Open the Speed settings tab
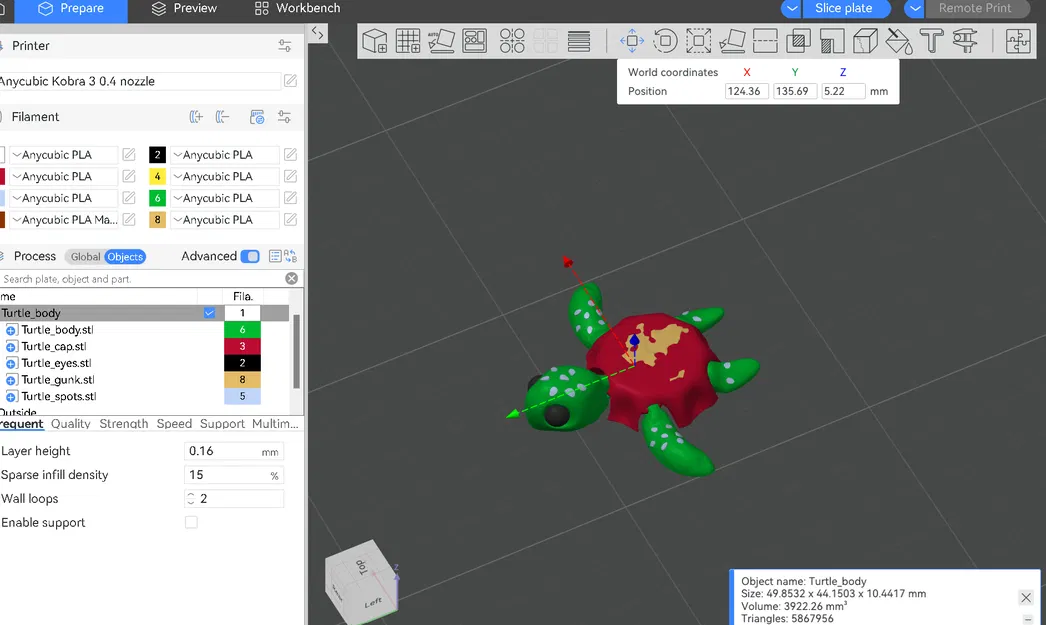Screen dimensions: 1046x625 pyautogui.click(x=174, y=424)
